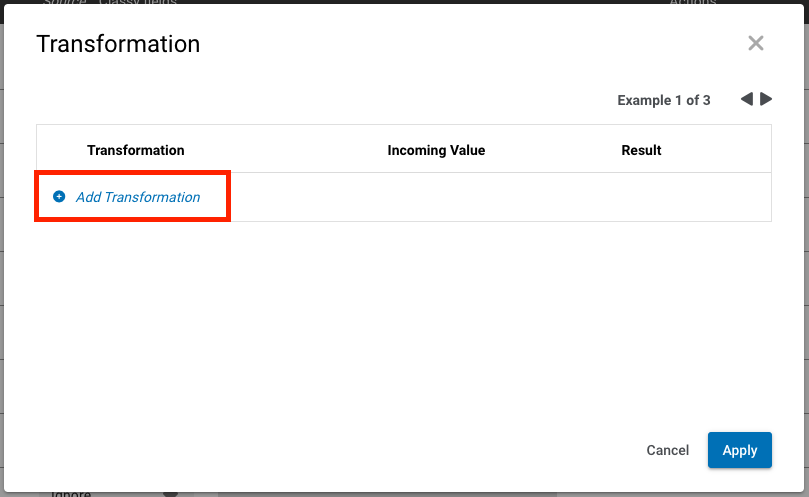Viewport: 809px width, 497px height.
Task: Select the Incoming Value column header
Action: [x=436, y=150]
